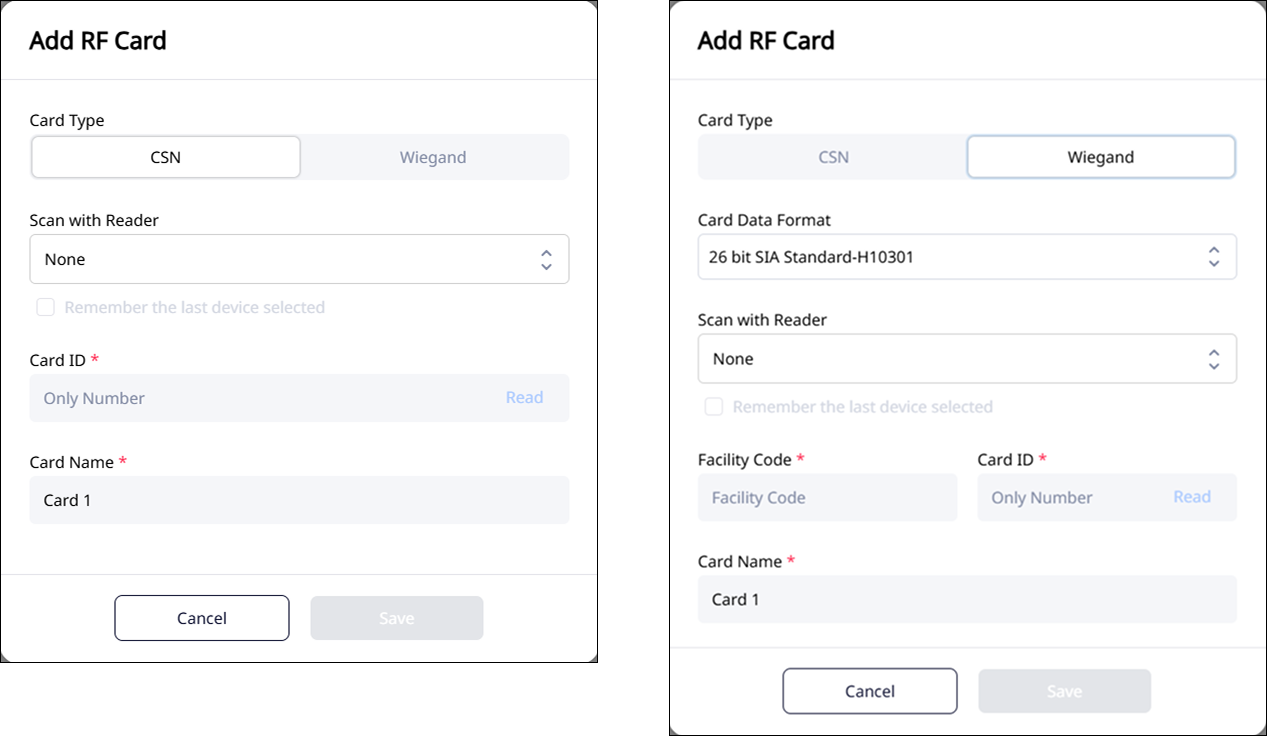The height and width of the screenshot is (736, 1267).
Task: Select Wiegand tab in right dialog
Action: click(1100, 157)
